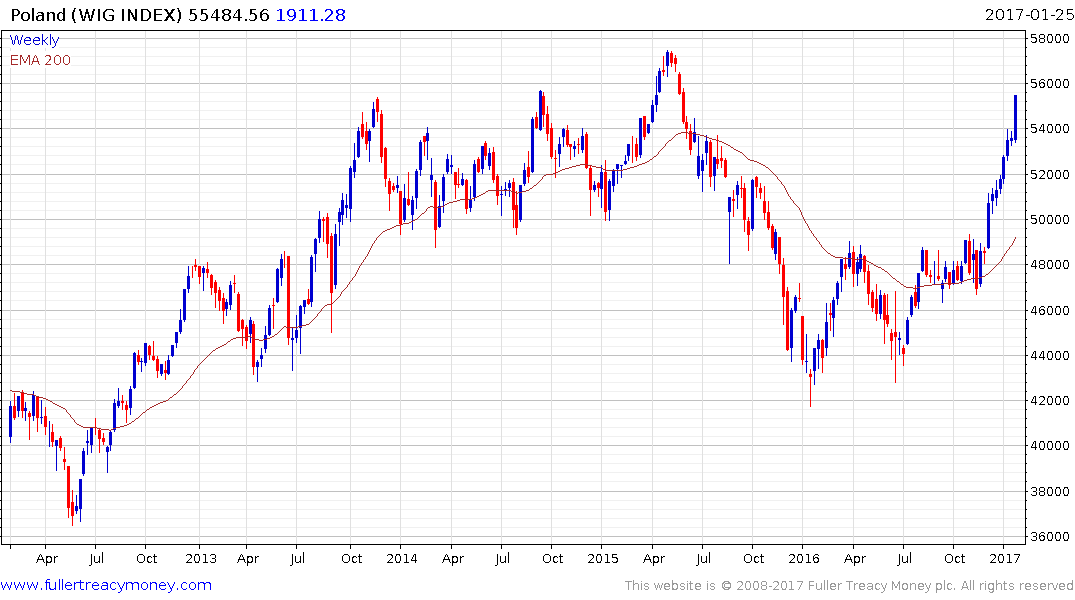1075x600 pixels.
Task: Click the chart date 2017-01-25
Action: [1029, 14]
